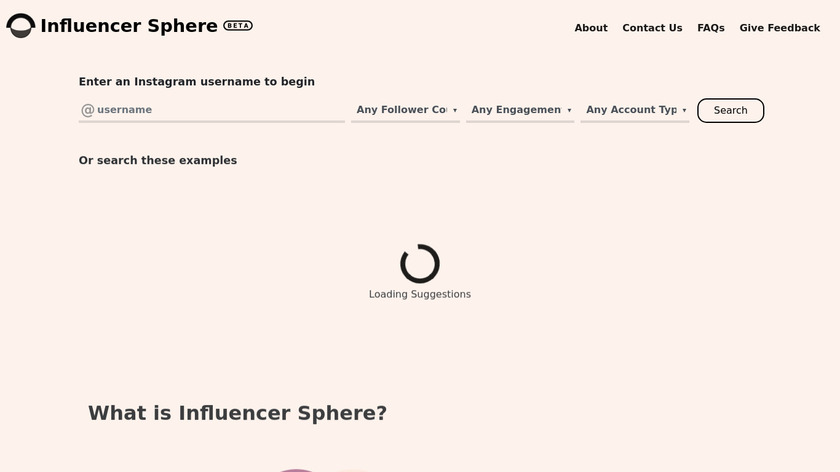The height and width of the screenshot is (472, 840).
Task: Click the Influencer Sphere title text
Action: point(129,26)
